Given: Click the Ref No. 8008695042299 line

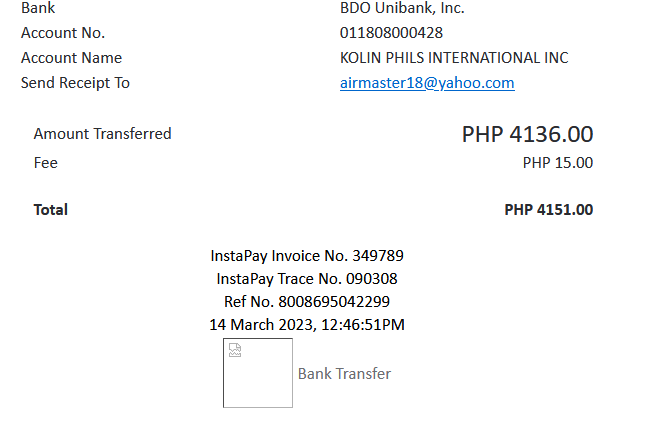Looking at the screenshot, I should (307, 301).
